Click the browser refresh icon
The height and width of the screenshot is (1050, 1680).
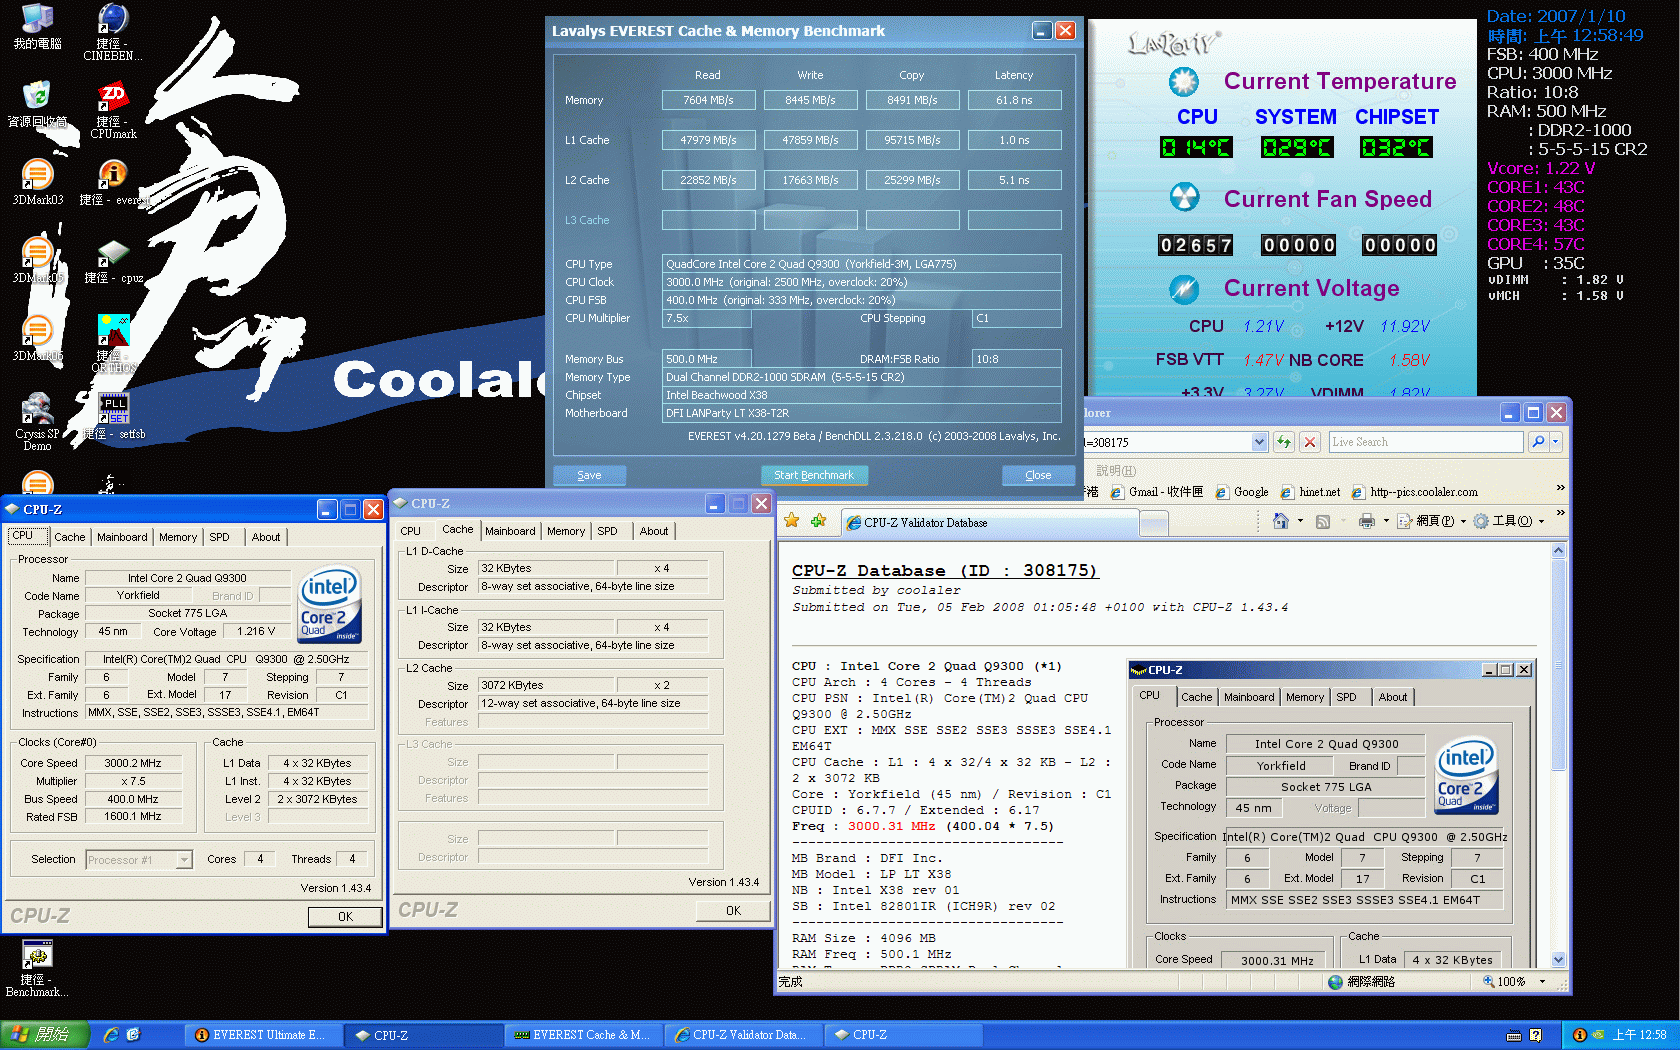click(1284, 442)
